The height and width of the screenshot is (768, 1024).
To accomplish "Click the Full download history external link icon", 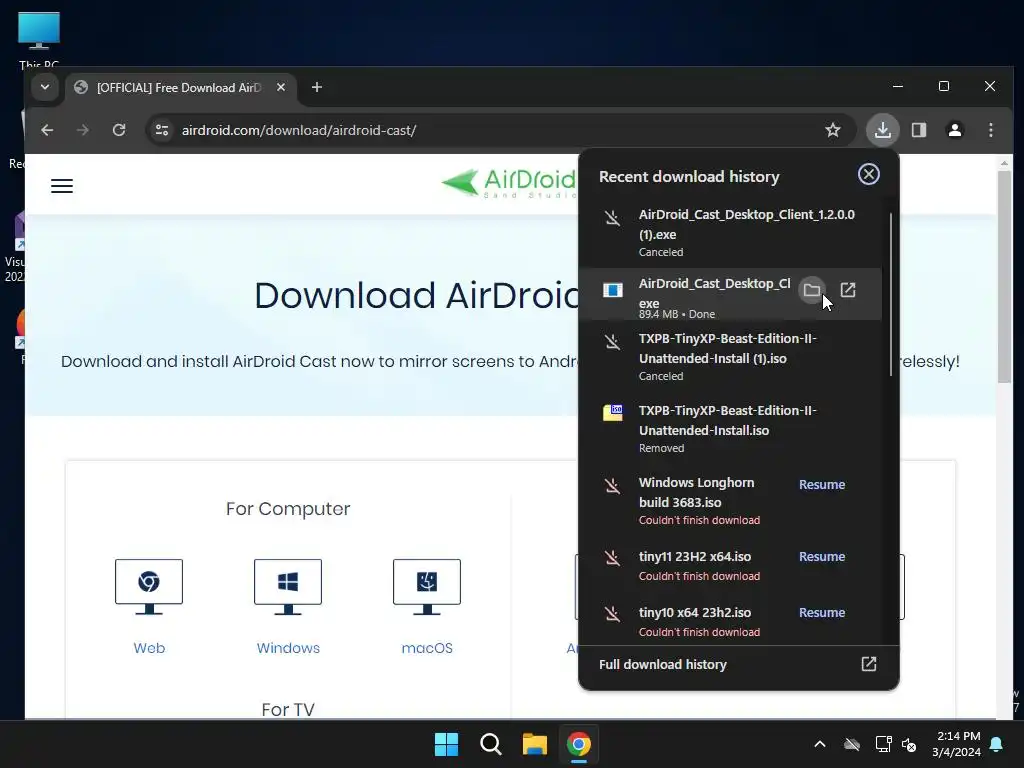I will click(x=869, y=664).
